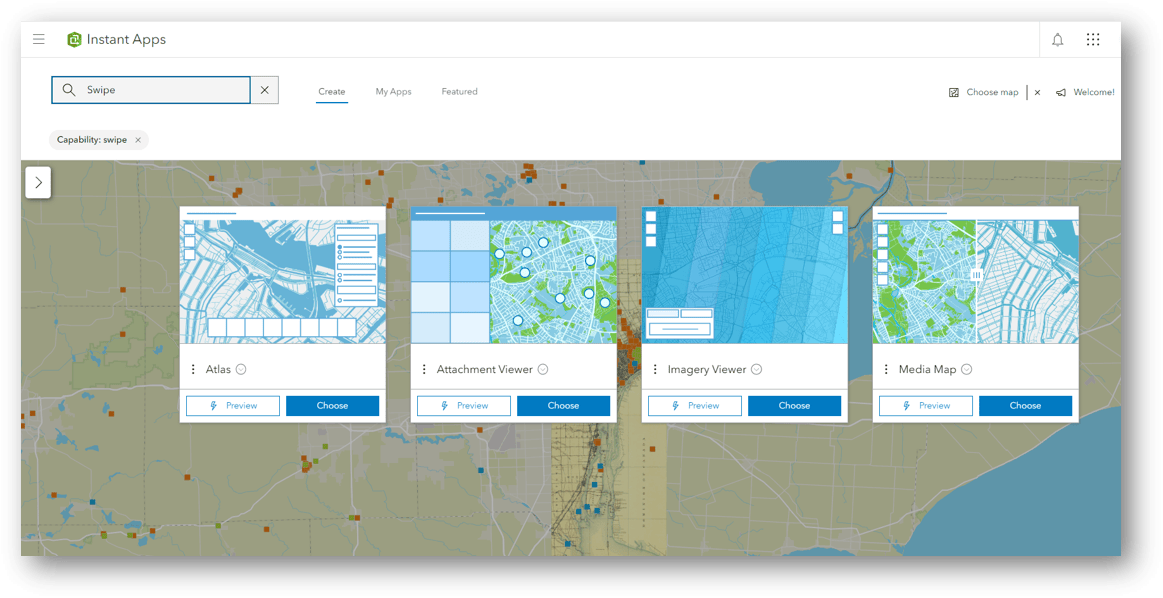Viewport: 1163px width, 598px height.
Task: Click the Imagery Viewer thumbnail
Action: pyautogui.click(x=745, y=275)
